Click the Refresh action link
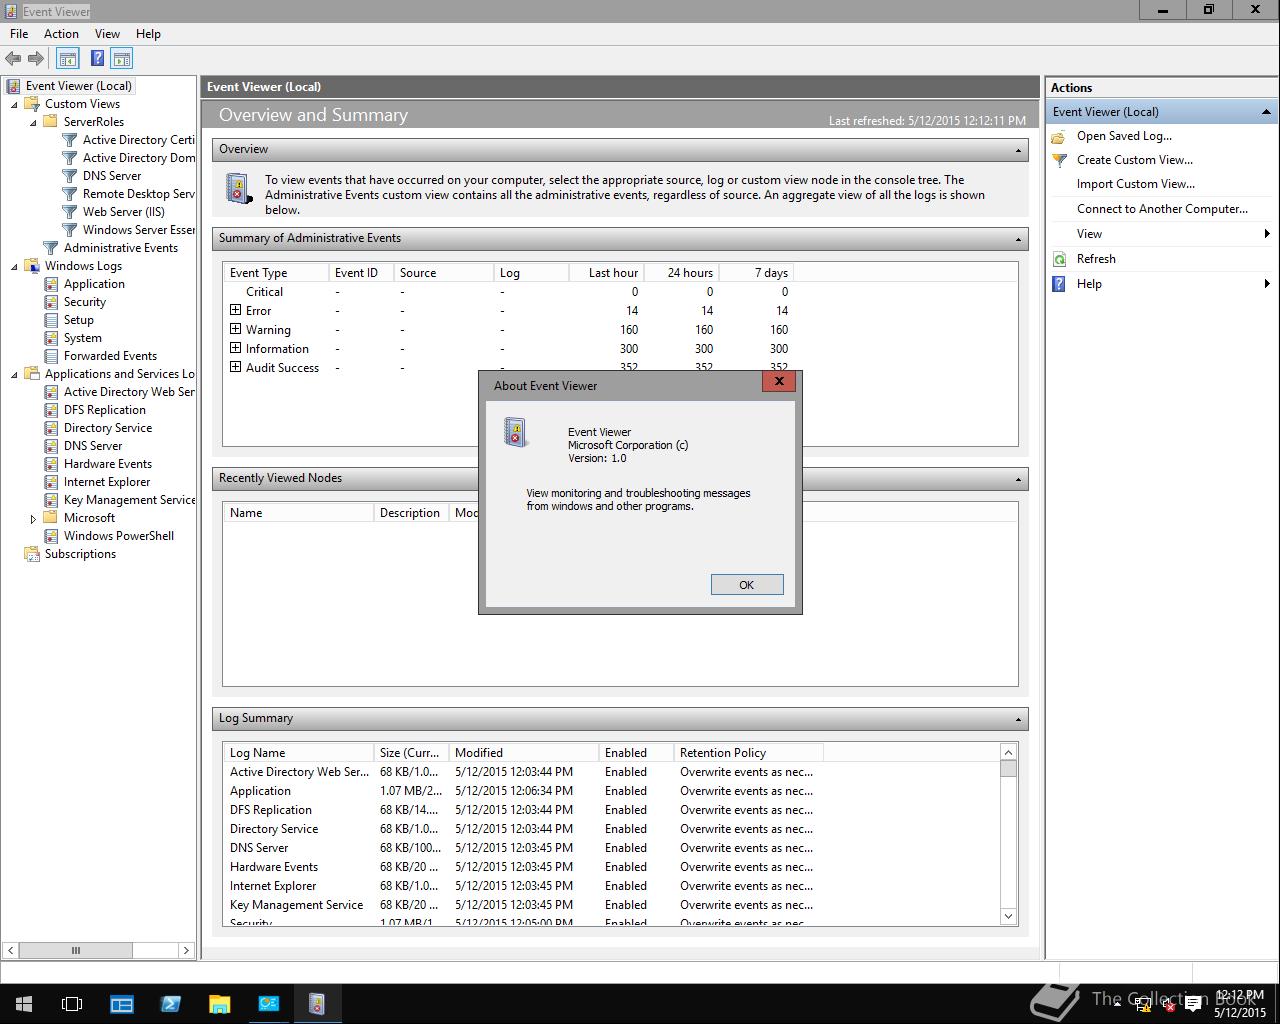Viewport: 1280px width, 1024px height. point(1096,259)
